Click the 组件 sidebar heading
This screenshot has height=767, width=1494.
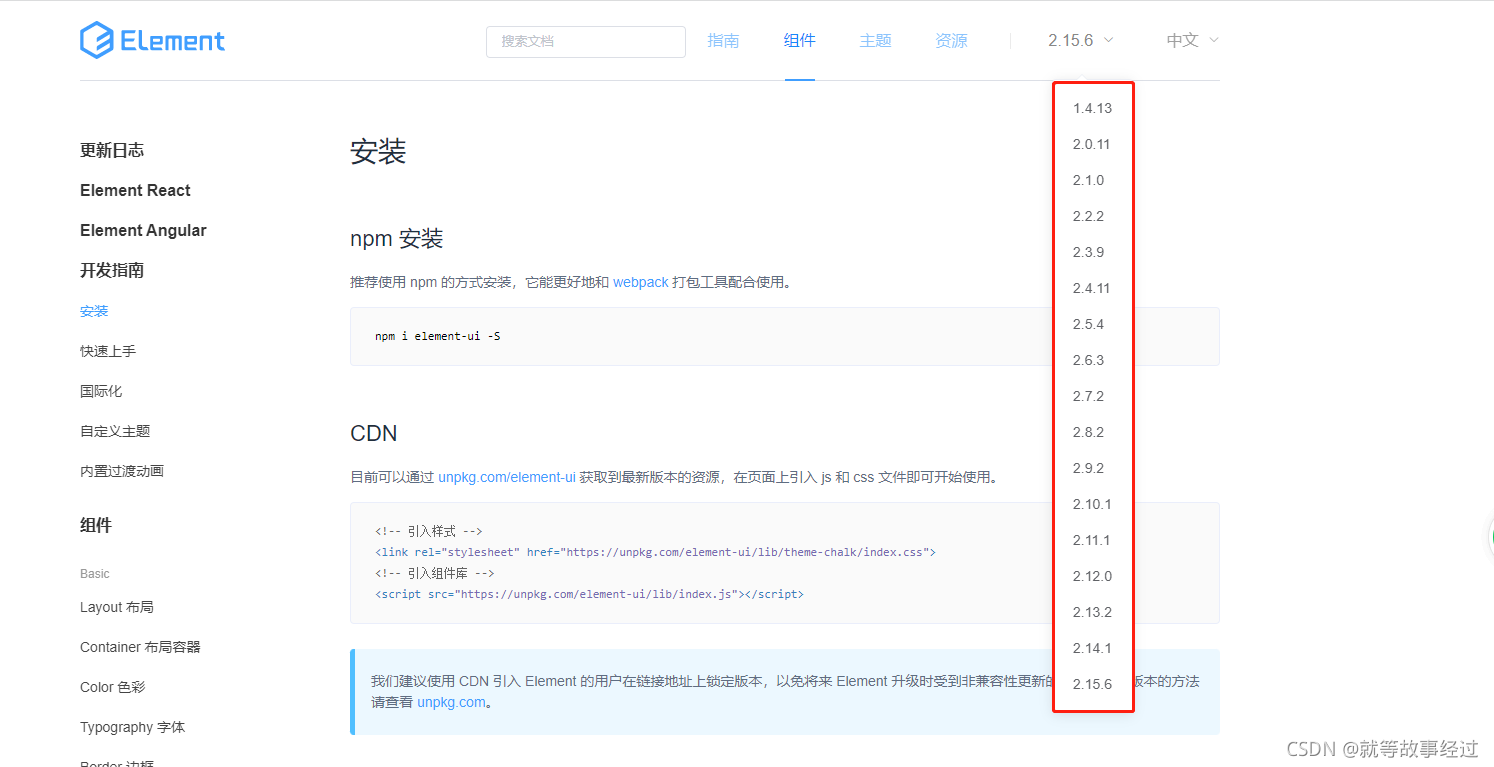pyautogui.click(x=96, y=525)
